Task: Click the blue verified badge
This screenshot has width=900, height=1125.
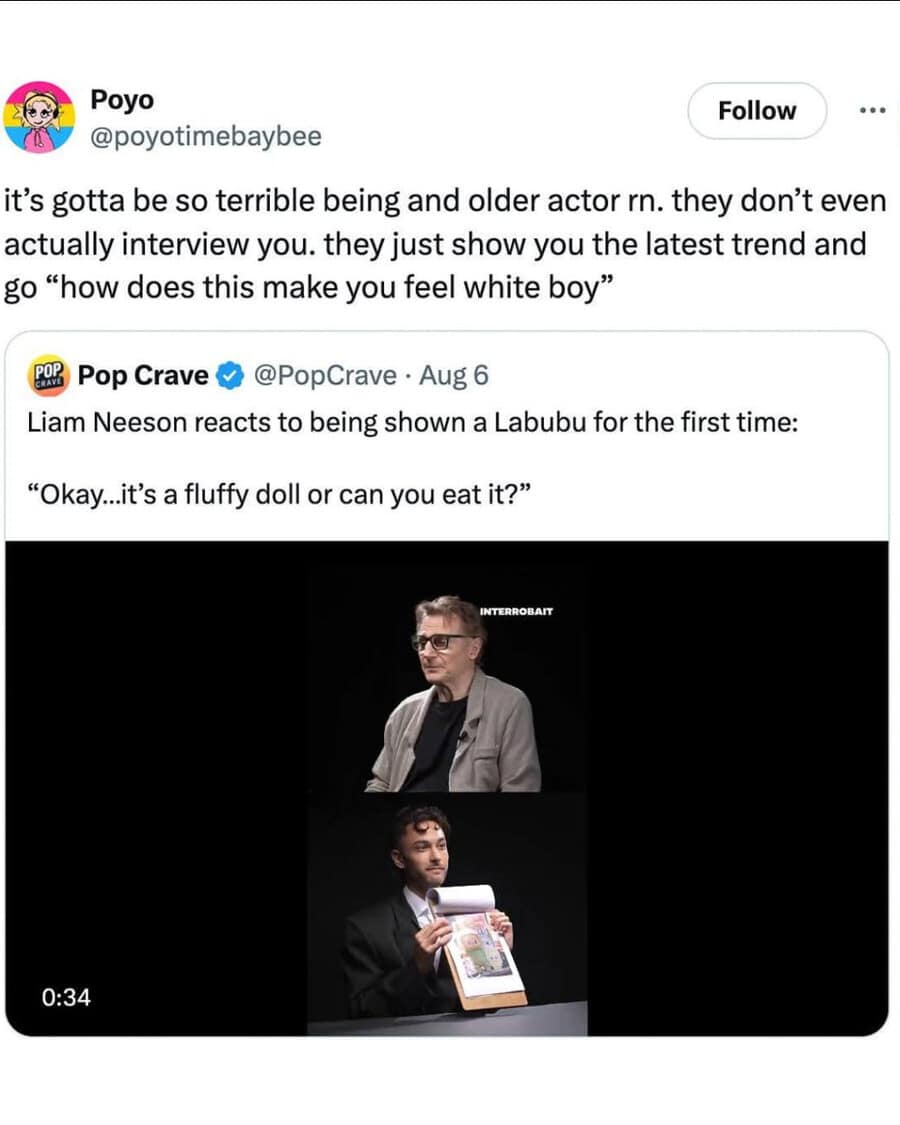Action: tap(229, 377)
